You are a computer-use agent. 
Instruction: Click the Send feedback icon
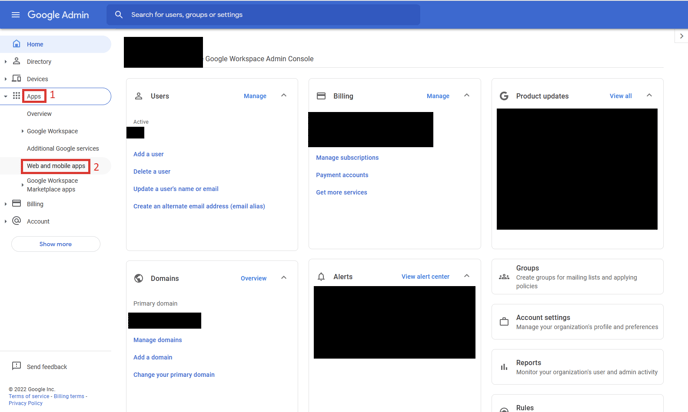coord(16,367)
